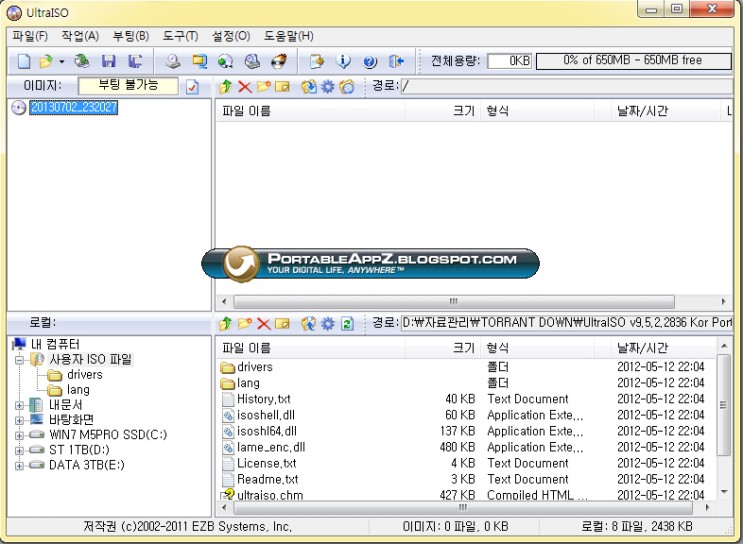743x544 pixels.
Task: Burn the image with the flaming disc icon
Action: click(279, 61)
